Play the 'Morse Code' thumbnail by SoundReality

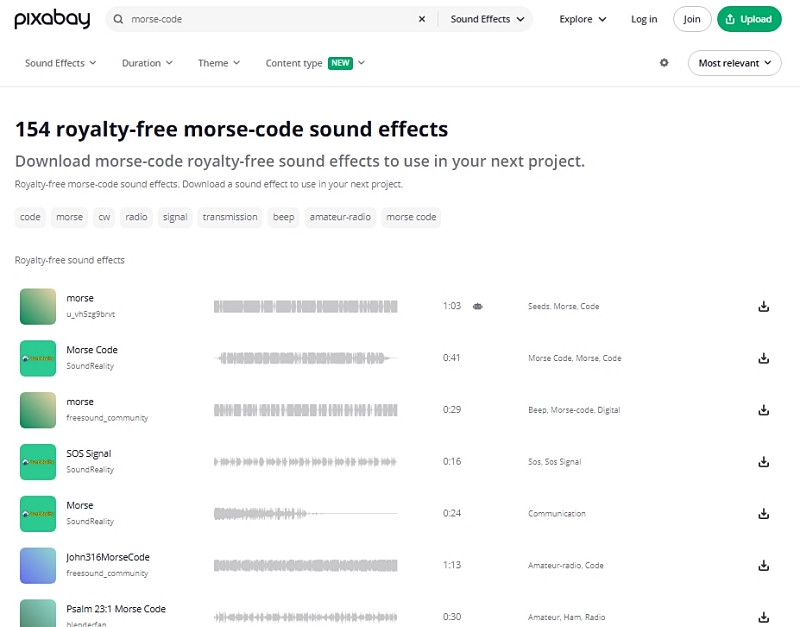click(x=38, y=358)
